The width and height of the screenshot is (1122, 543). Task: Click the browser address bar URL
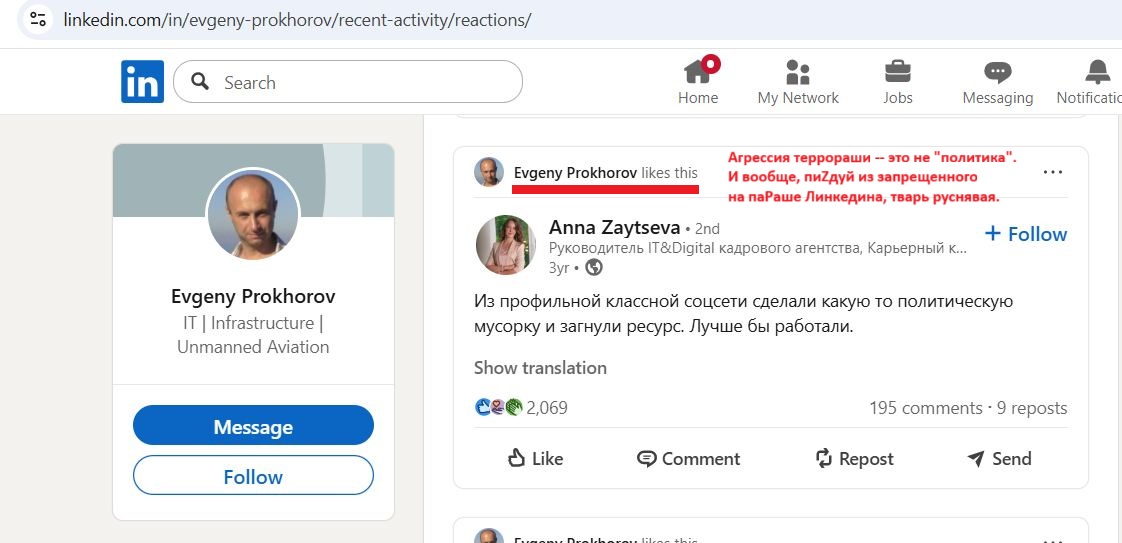tap(297, 19)
